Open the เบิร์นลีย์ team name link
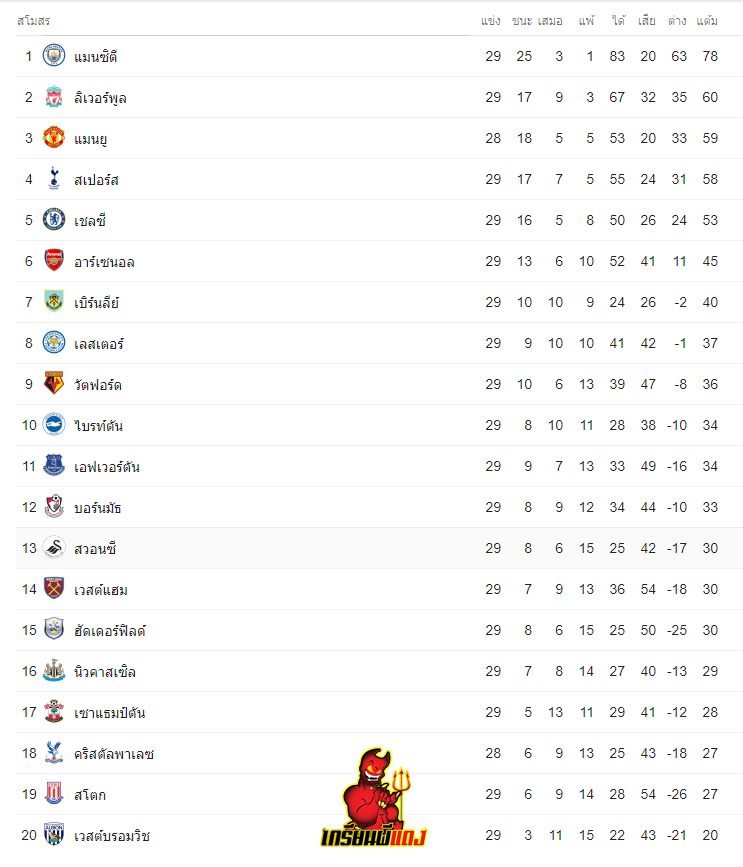This screenshot has height=867, width=743. coord(96,302)
